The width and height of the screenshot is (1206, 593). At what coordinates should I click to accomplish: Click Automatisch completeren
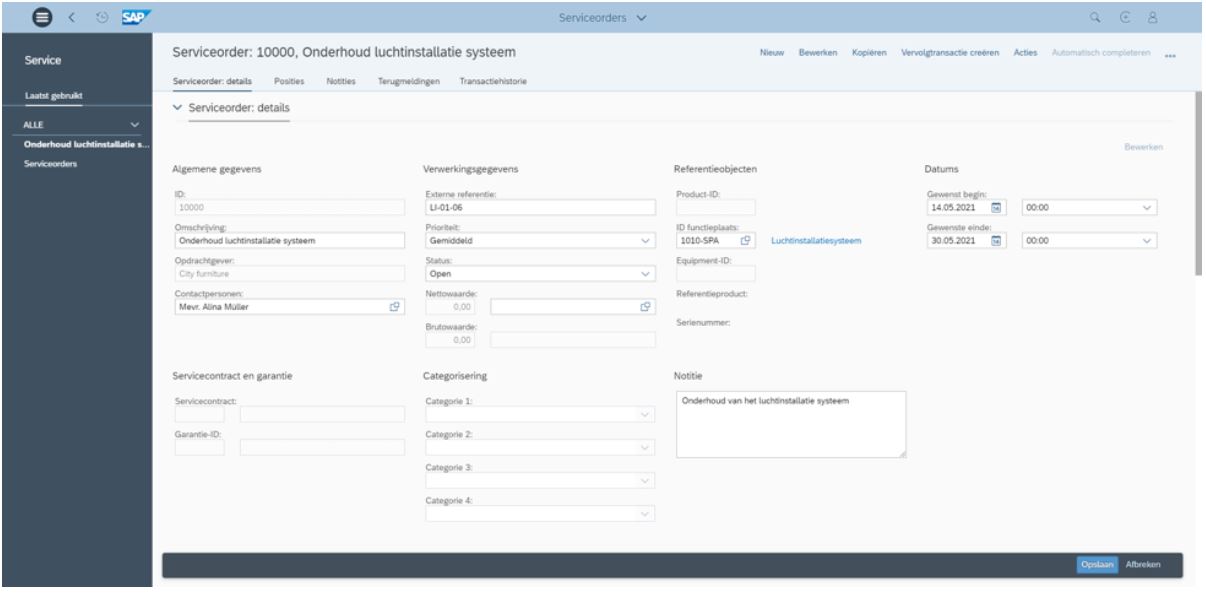pos(1099,52)
